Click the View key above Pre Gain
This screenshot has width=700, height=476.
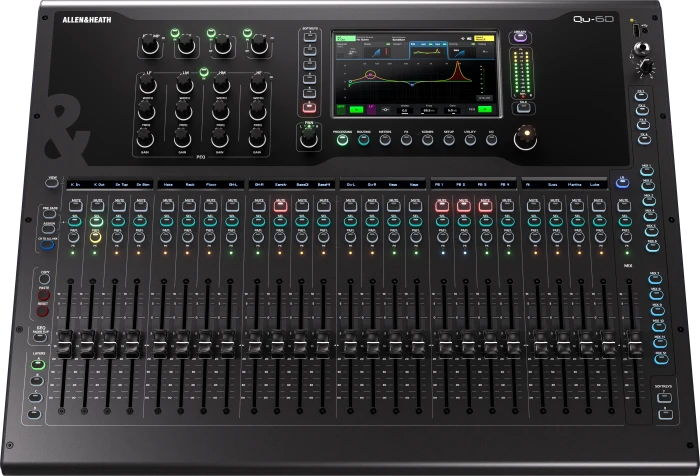(52, 182)
